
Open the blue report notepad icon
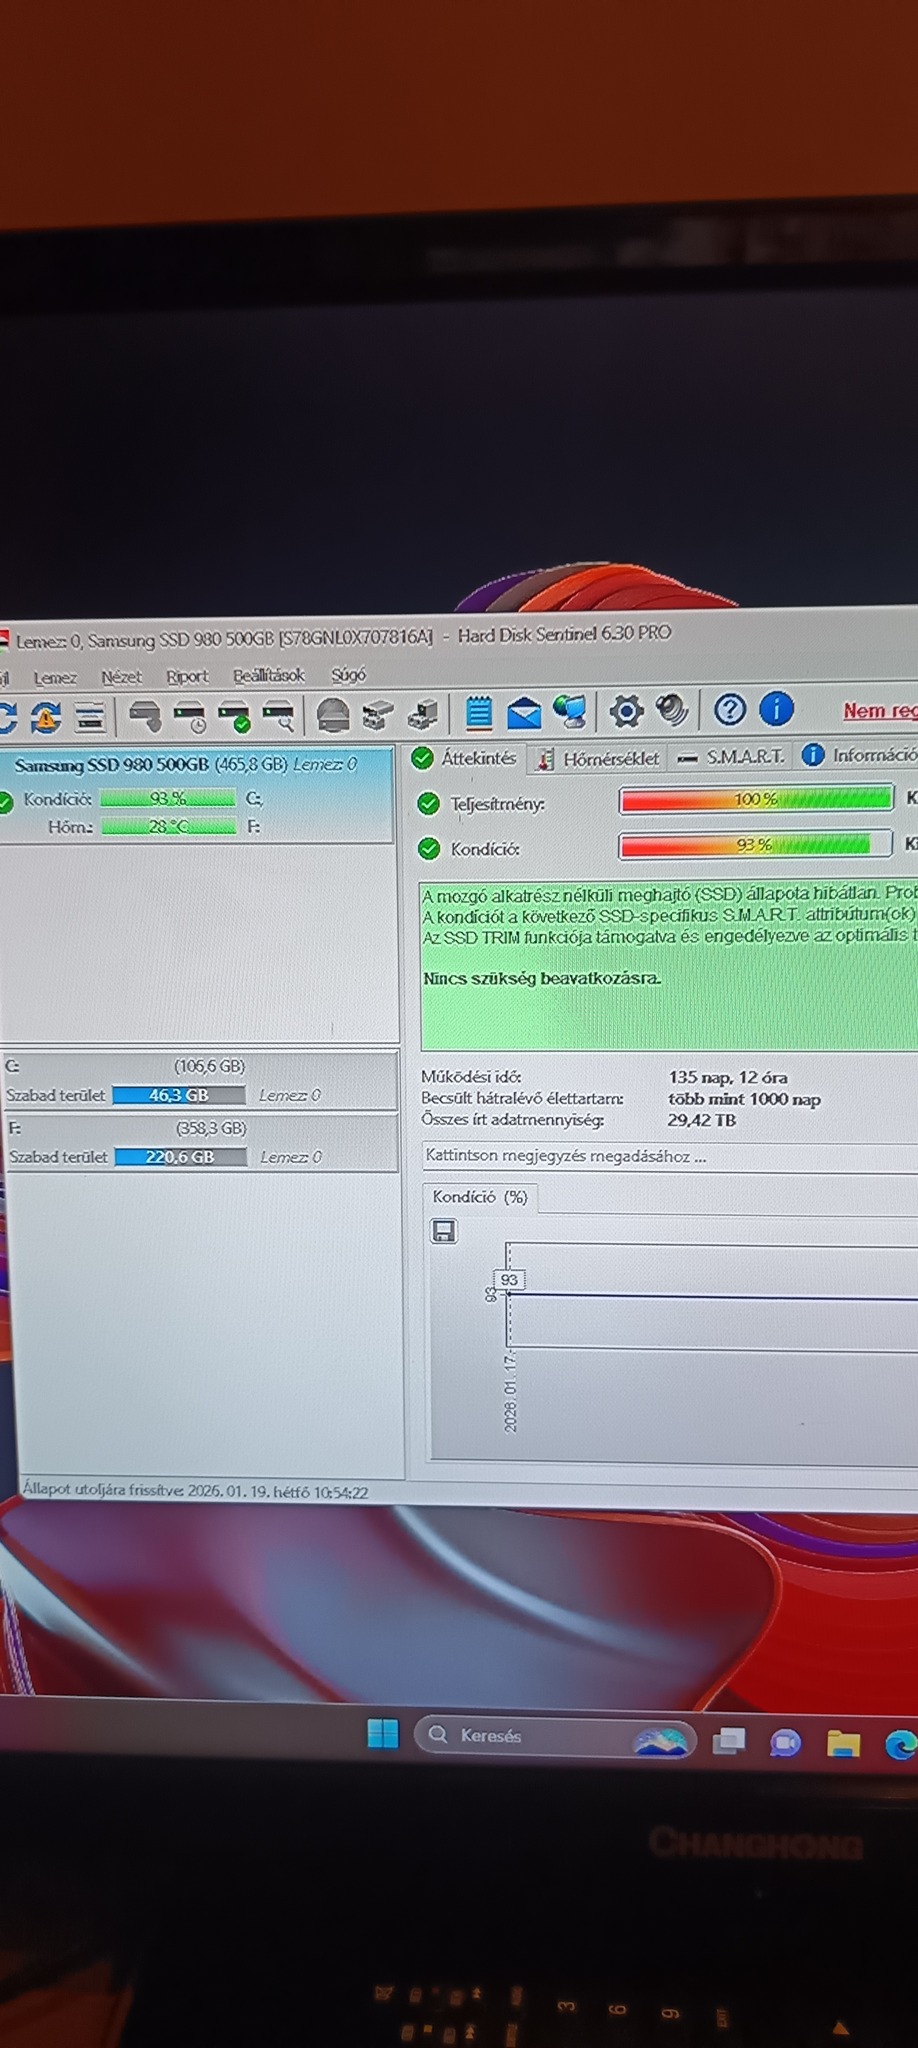pos(479,713)
